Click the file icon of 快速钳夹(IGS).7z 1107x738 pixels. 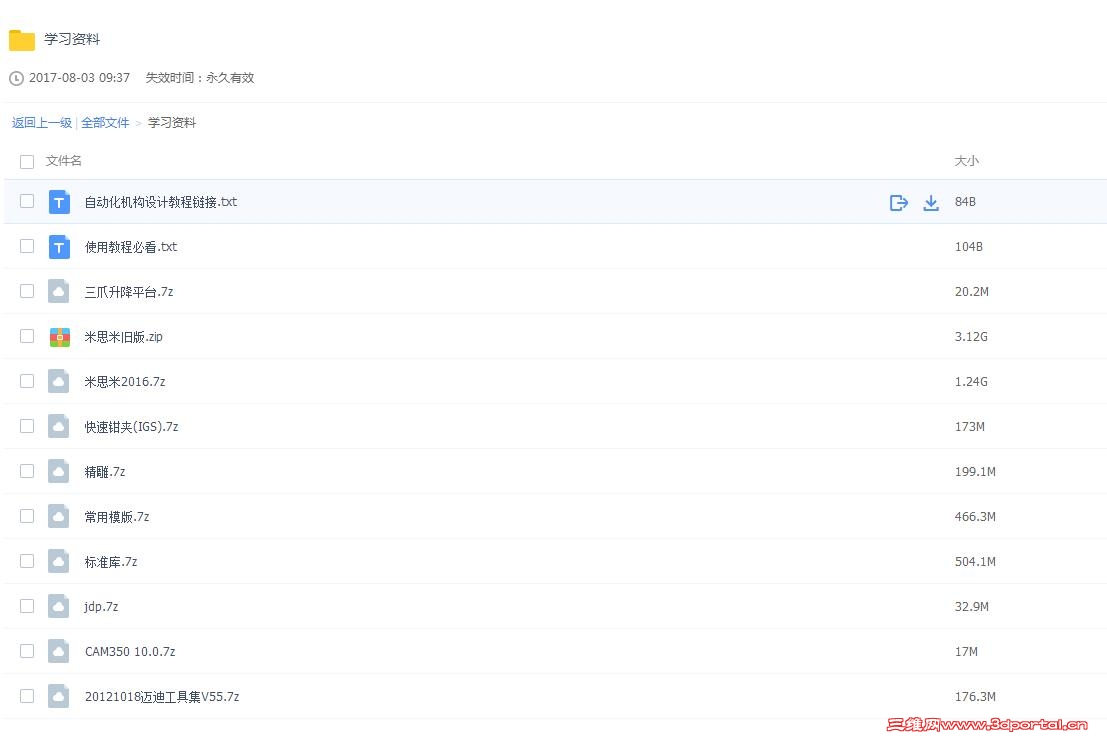(59, 427)
